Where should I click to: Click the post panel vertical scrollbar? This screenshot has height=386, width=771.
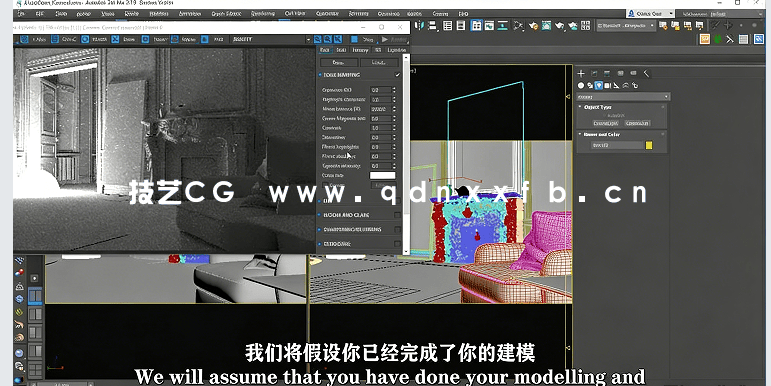(x=406, y=153)
